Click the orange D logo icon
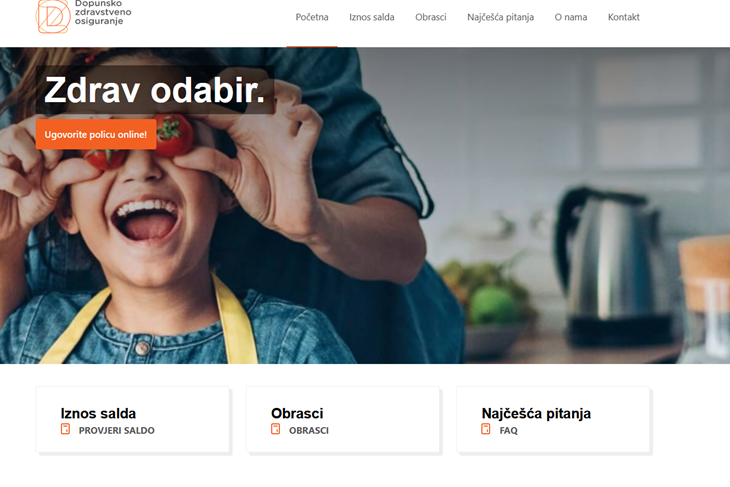Image resolution: width=730 pixels, height=487 pixels. (x=53, y=17)
